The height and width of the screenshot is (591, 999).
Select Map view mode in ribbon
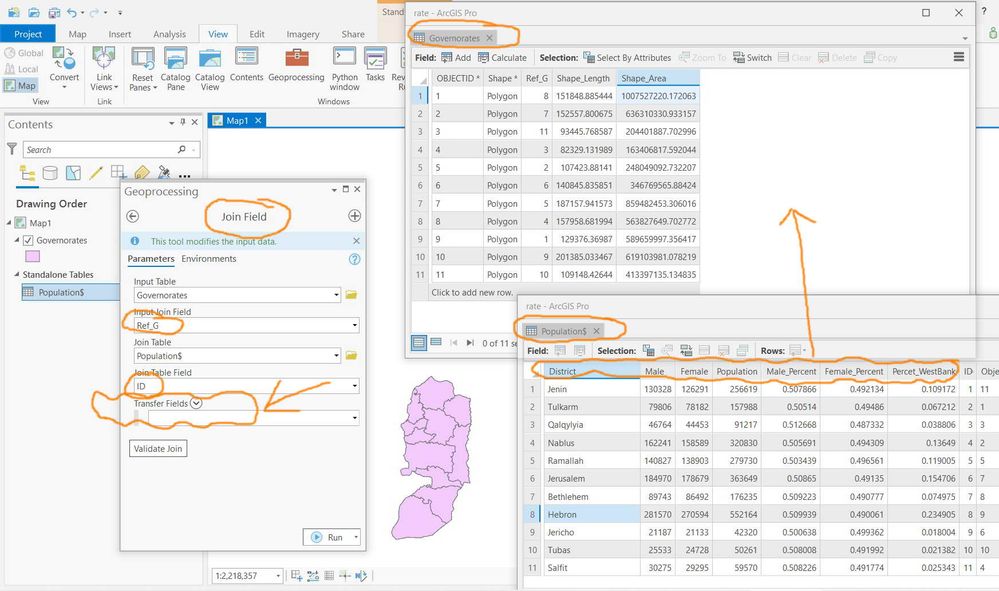click(x=20, y=85)
